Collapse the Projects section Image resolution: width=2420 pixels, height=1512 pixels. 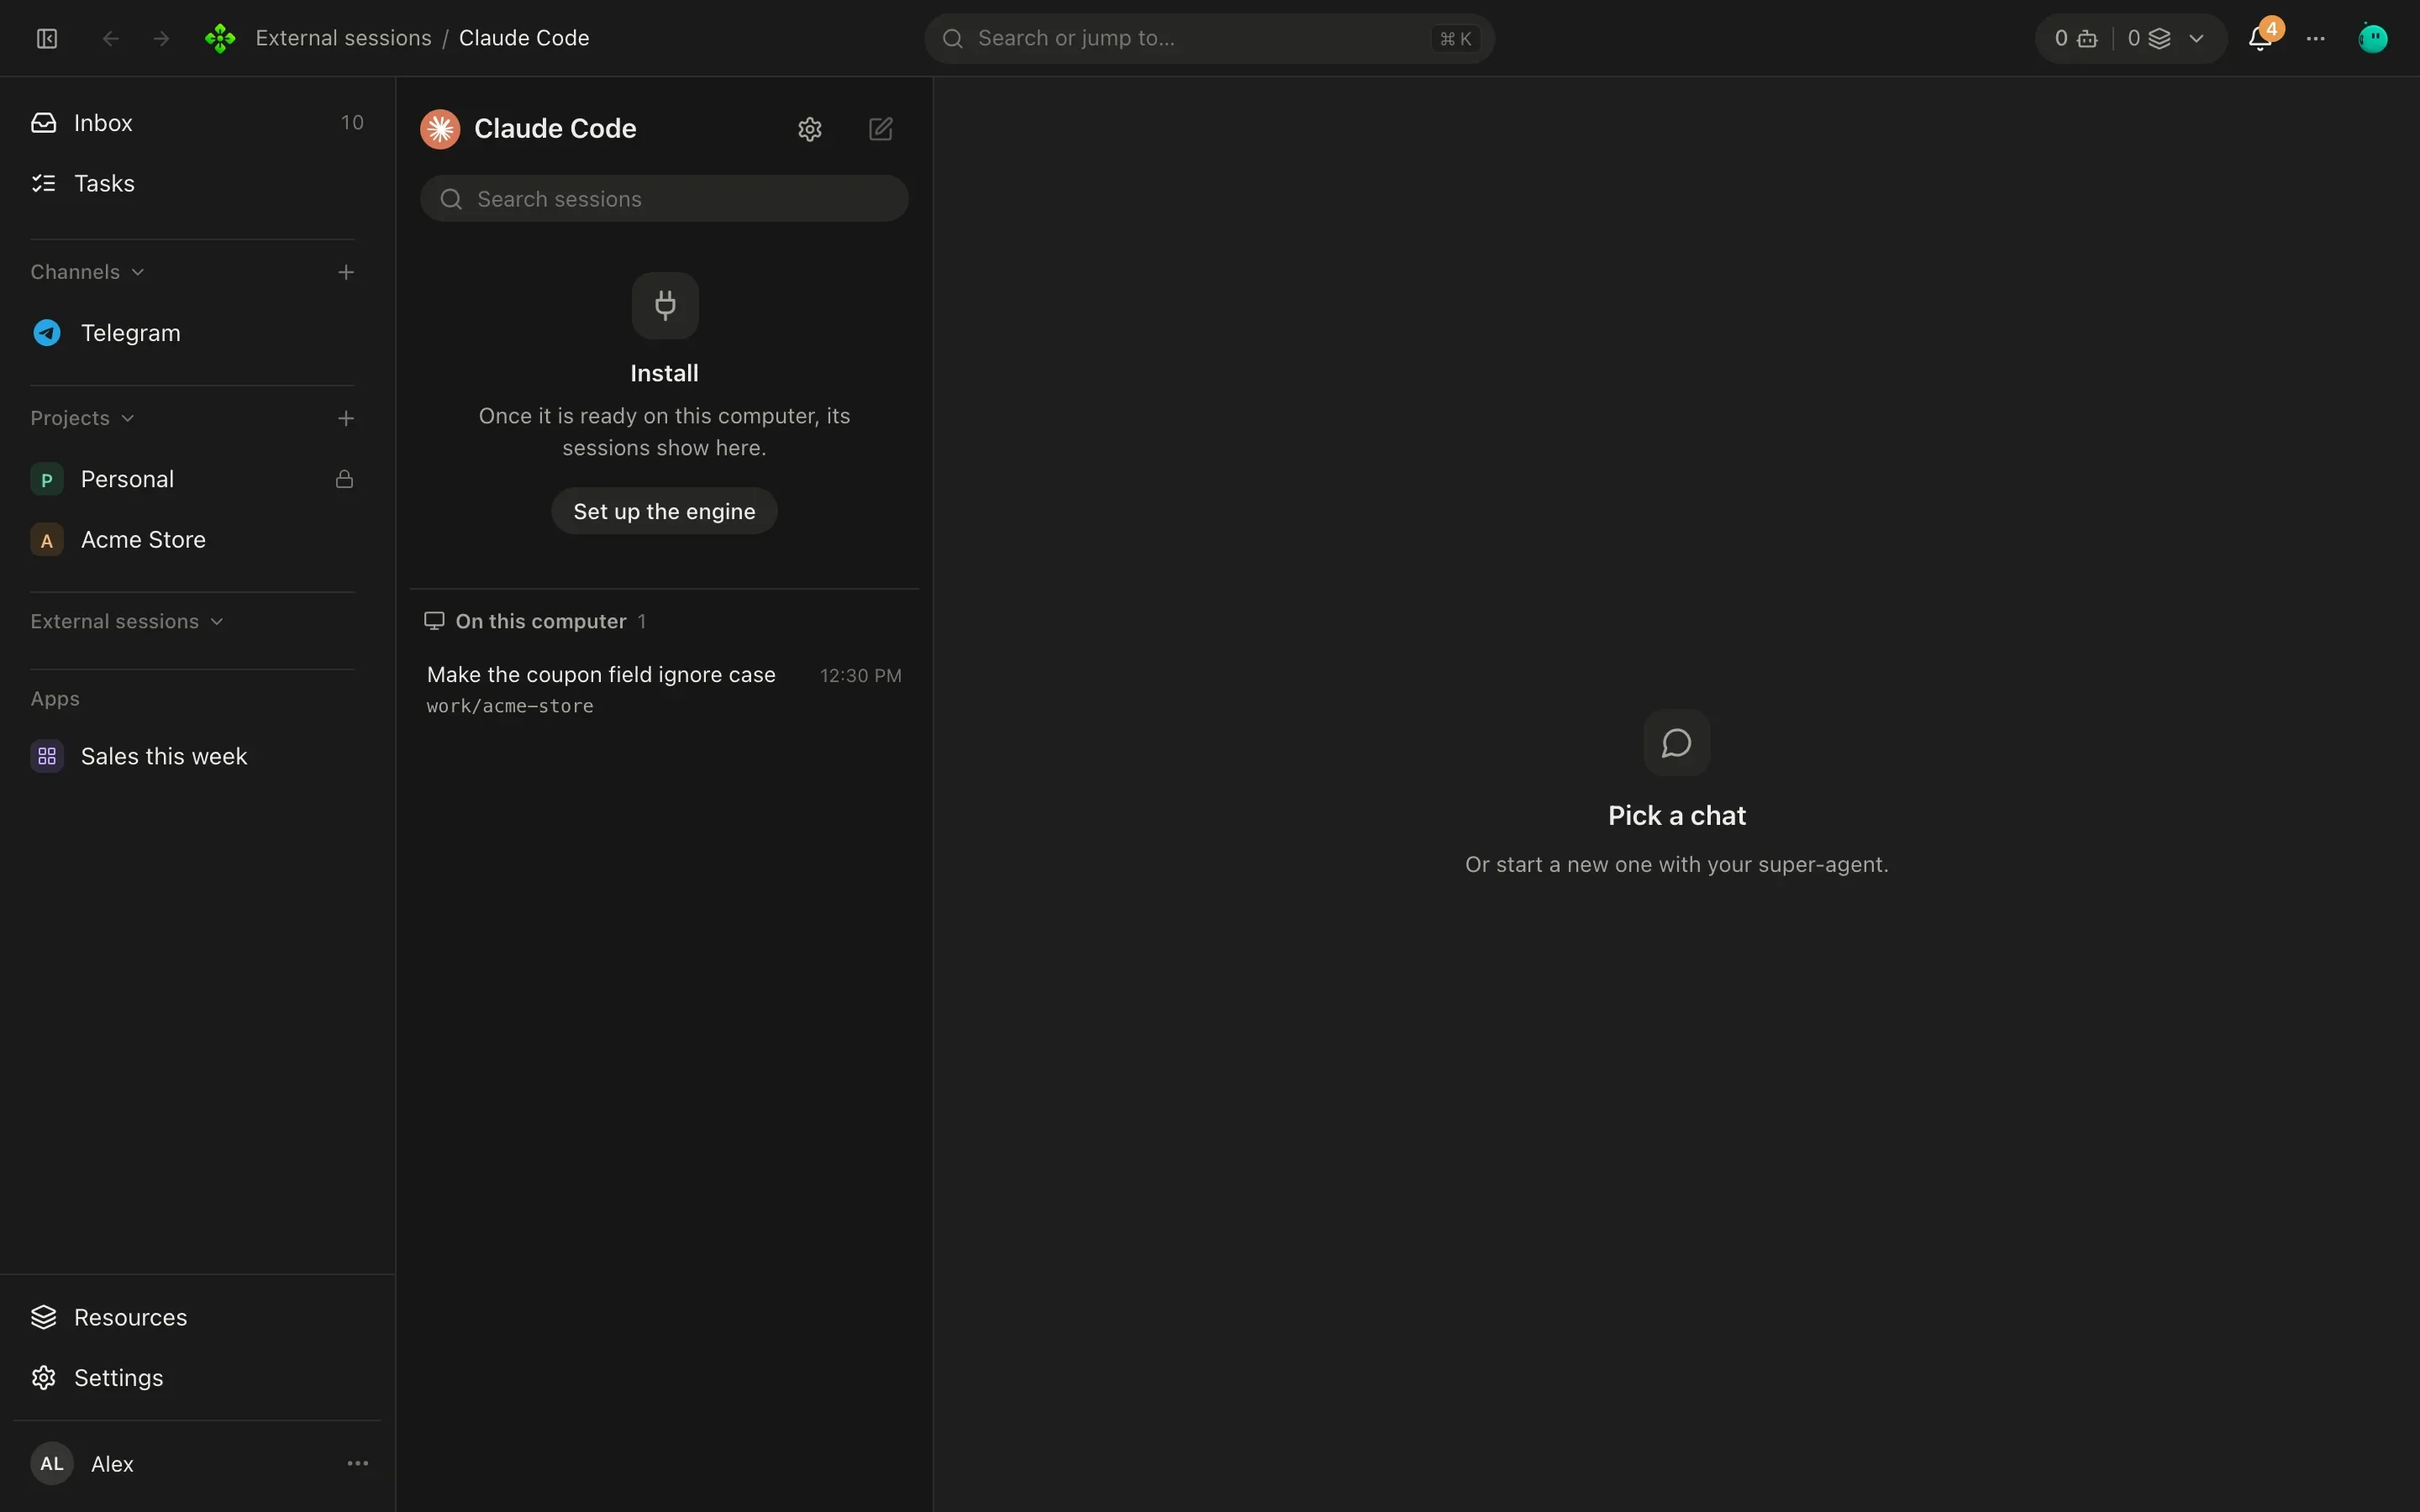pyautogui.click(x=82, y=418)
